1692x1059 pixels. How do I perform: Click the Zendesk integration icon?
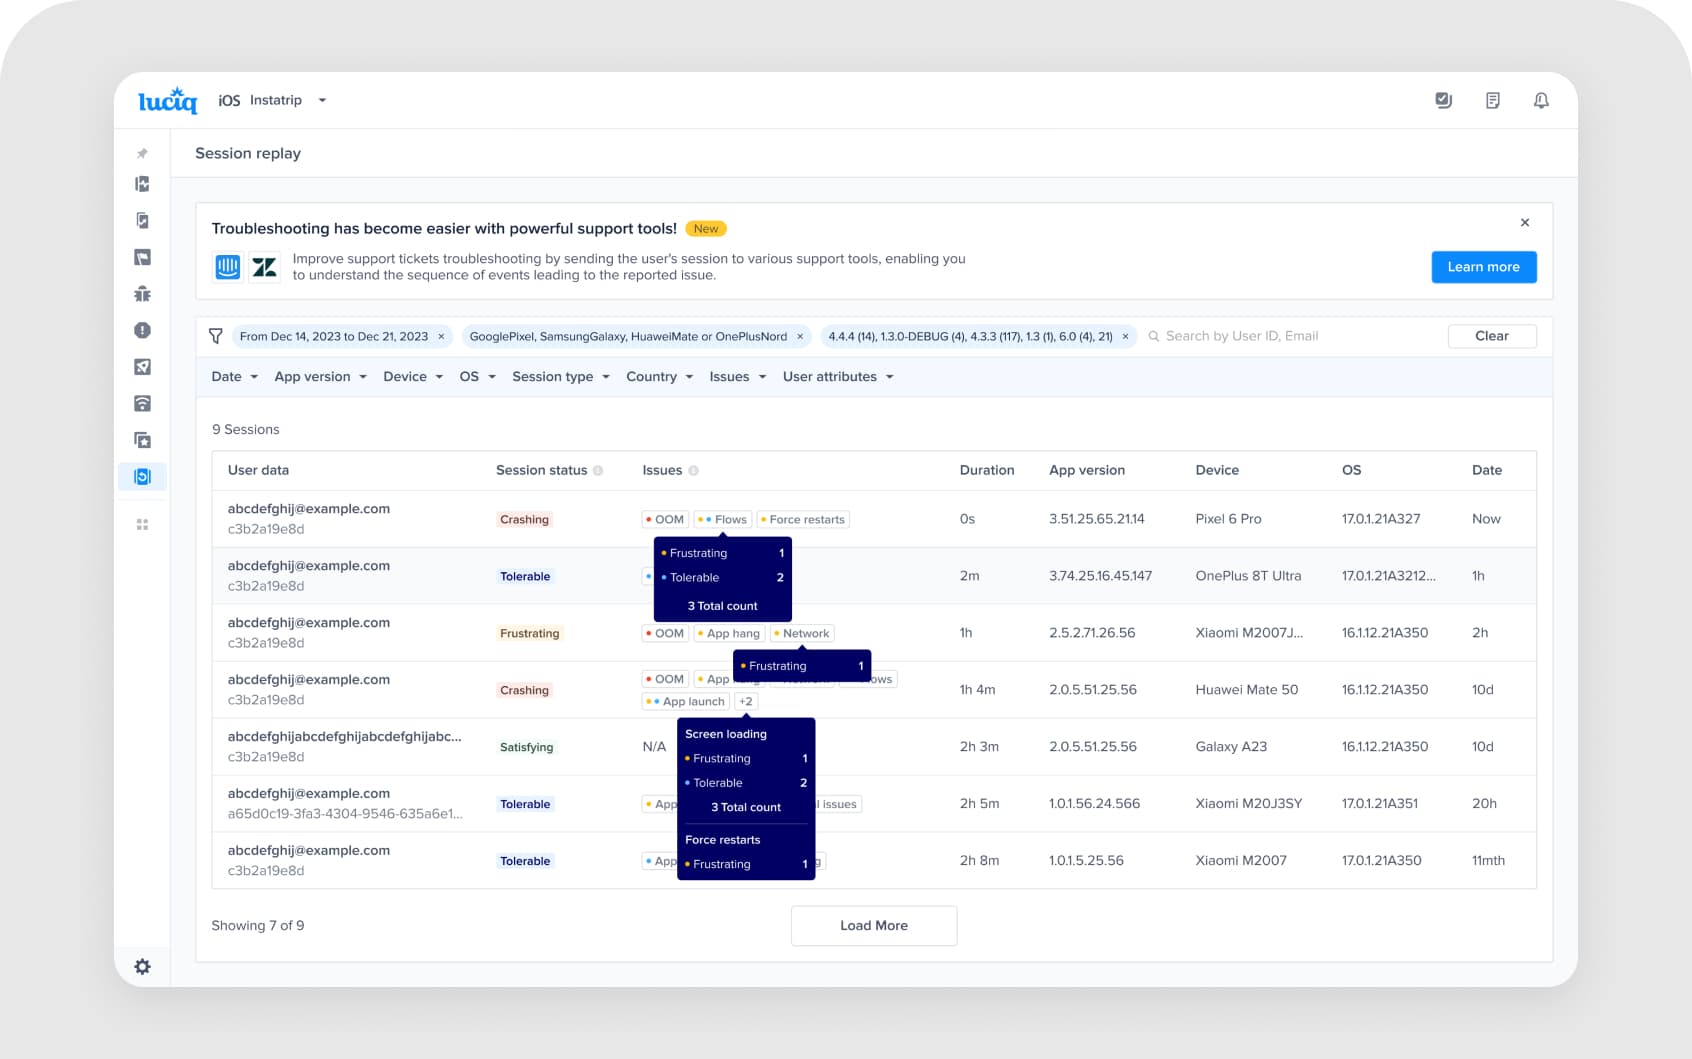coord(265,267)
